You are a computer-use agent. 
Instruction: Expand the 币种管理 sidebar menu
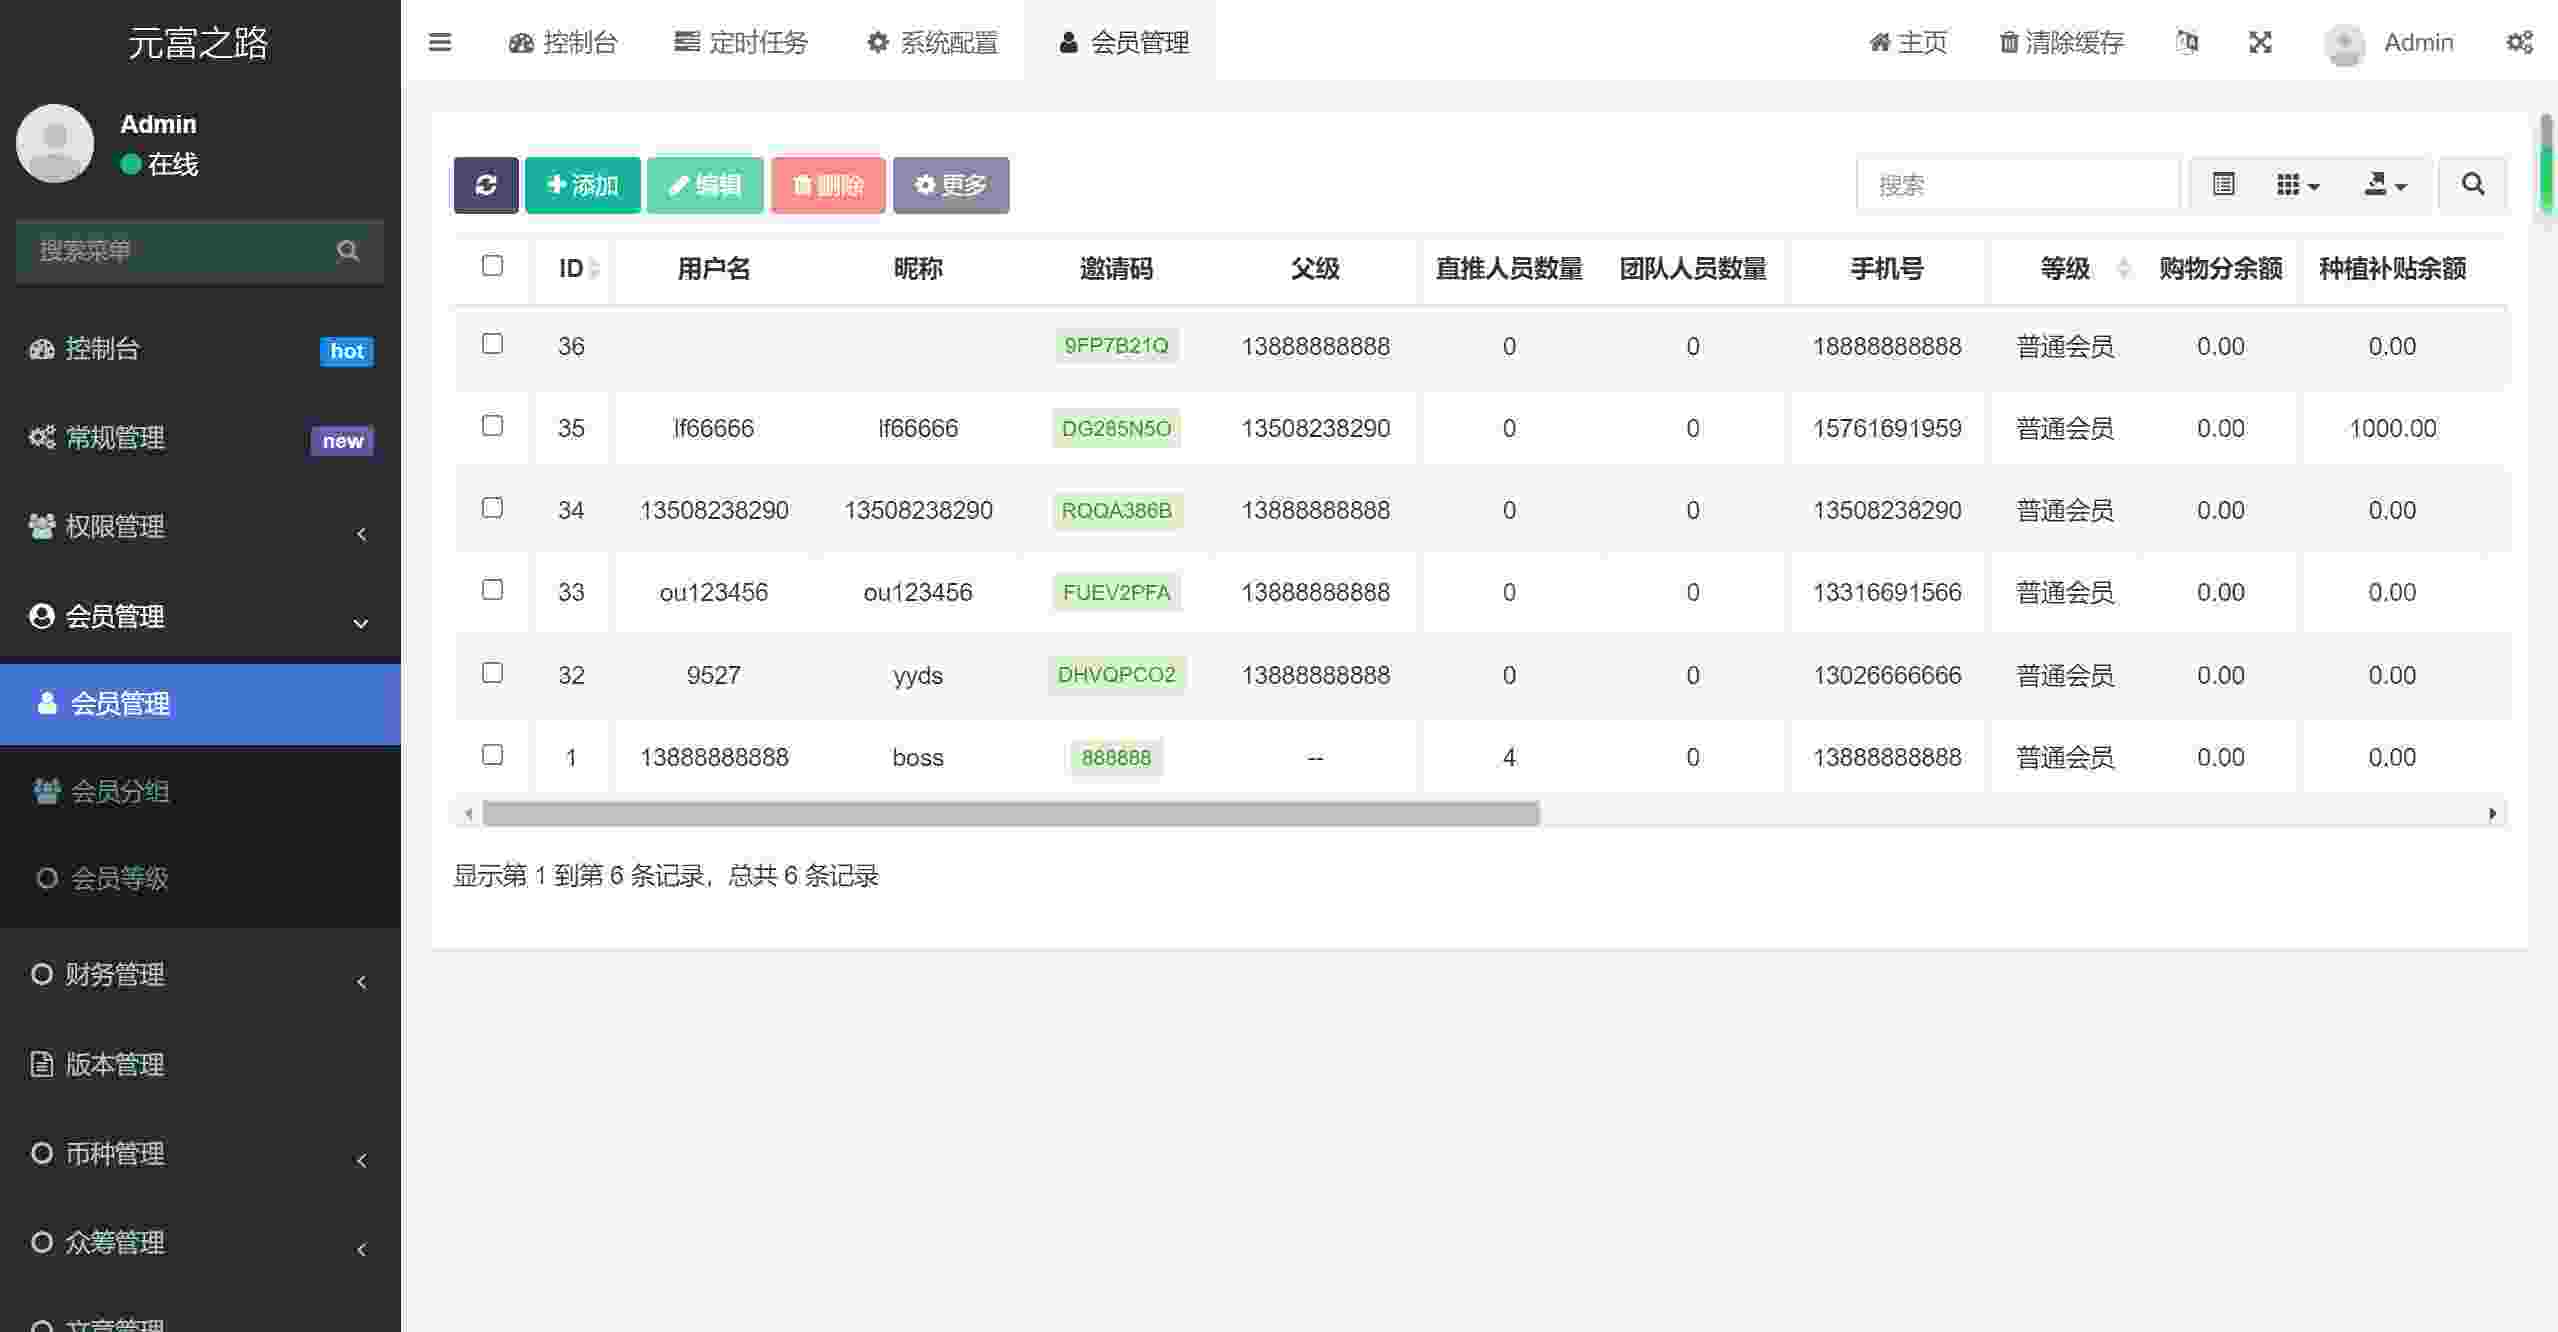200,1154
